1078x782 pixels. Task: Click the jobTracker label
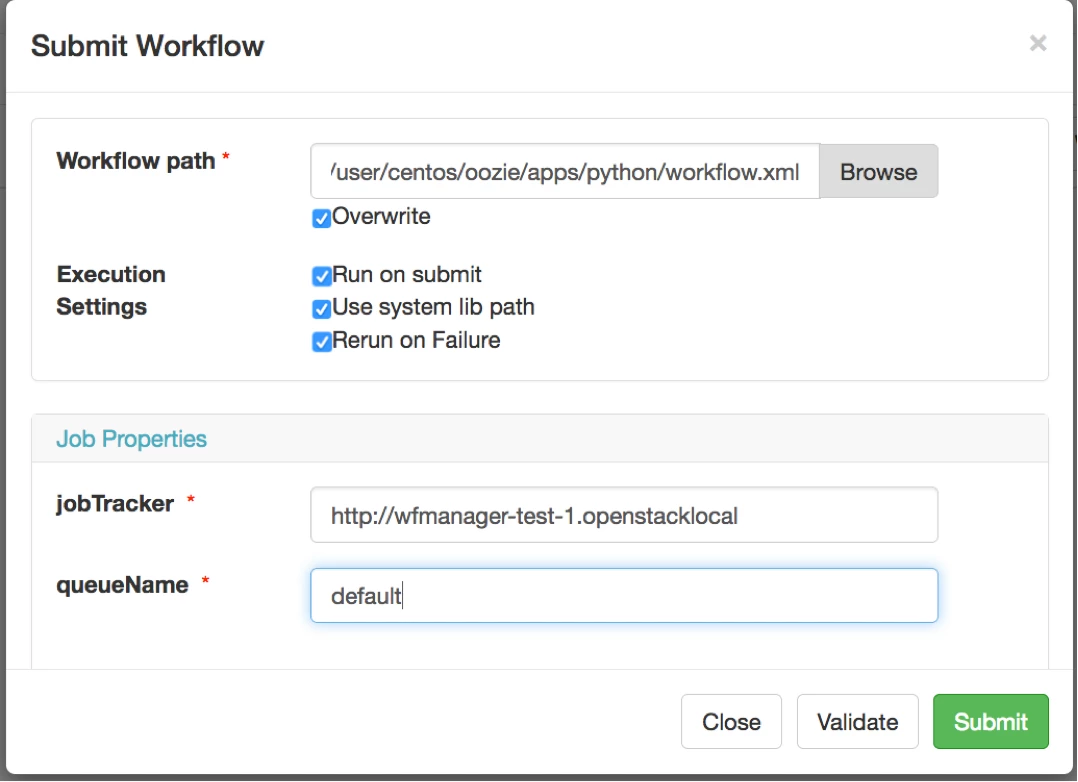[x=115, y=504]
